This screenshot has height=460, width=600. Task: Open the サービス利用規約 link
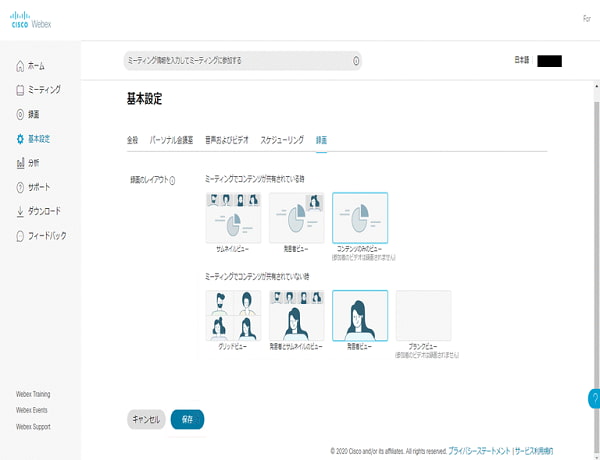(534, 451)
